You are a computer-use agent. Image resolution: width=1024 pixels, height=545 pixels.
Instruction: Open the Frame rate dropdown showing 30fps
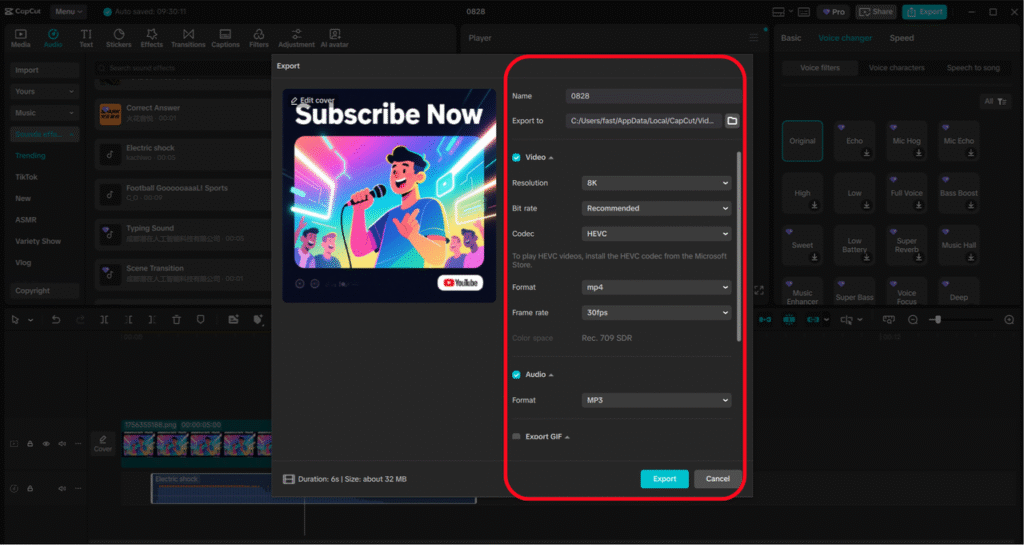click(x=656, y=313)
